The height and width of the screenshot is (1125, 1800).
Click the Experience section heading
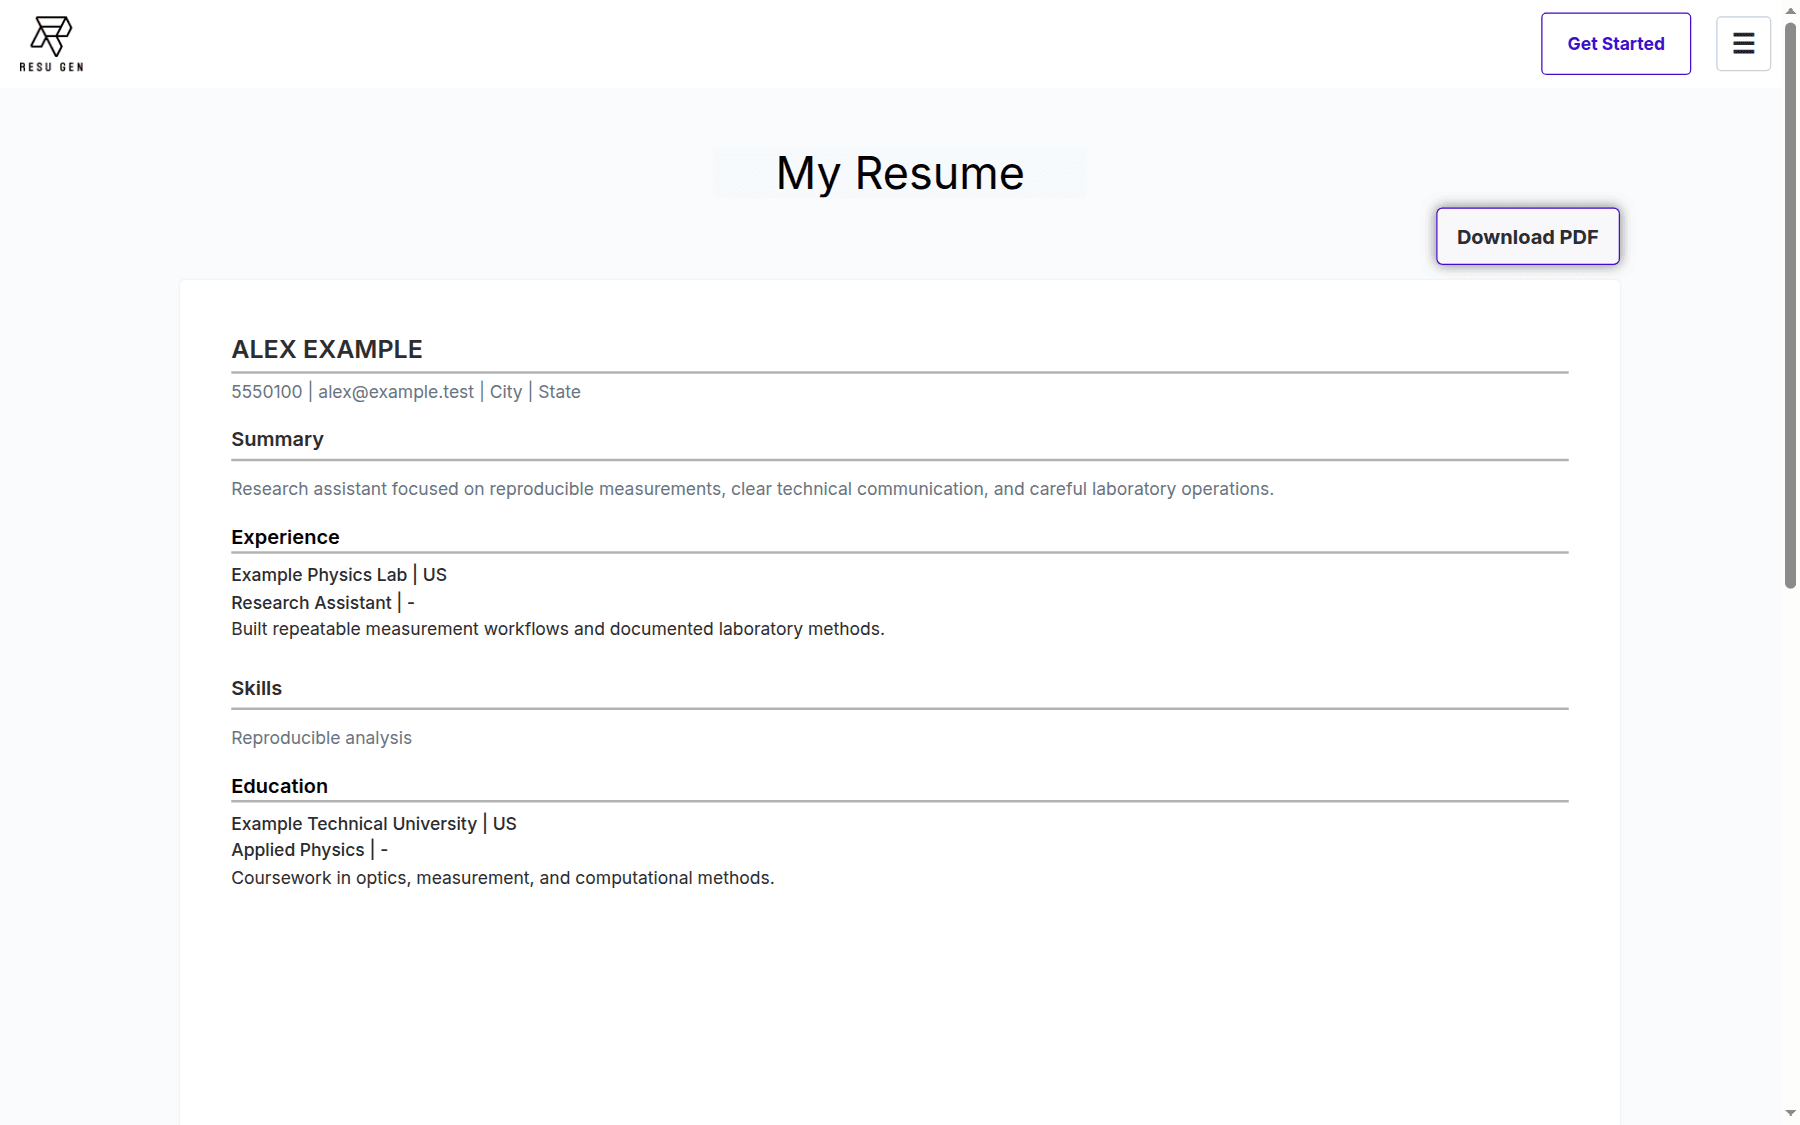coord(285,537)
